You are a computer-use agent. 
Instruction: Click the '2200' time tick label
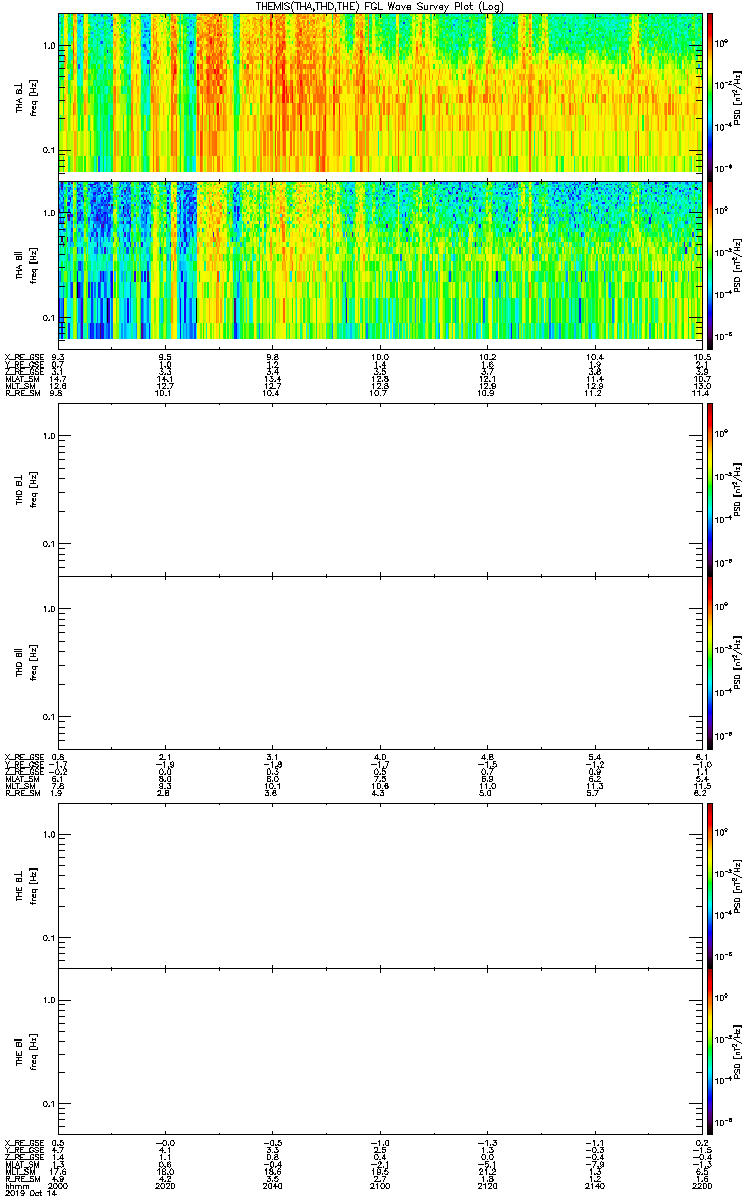[x=701, y=1185]
